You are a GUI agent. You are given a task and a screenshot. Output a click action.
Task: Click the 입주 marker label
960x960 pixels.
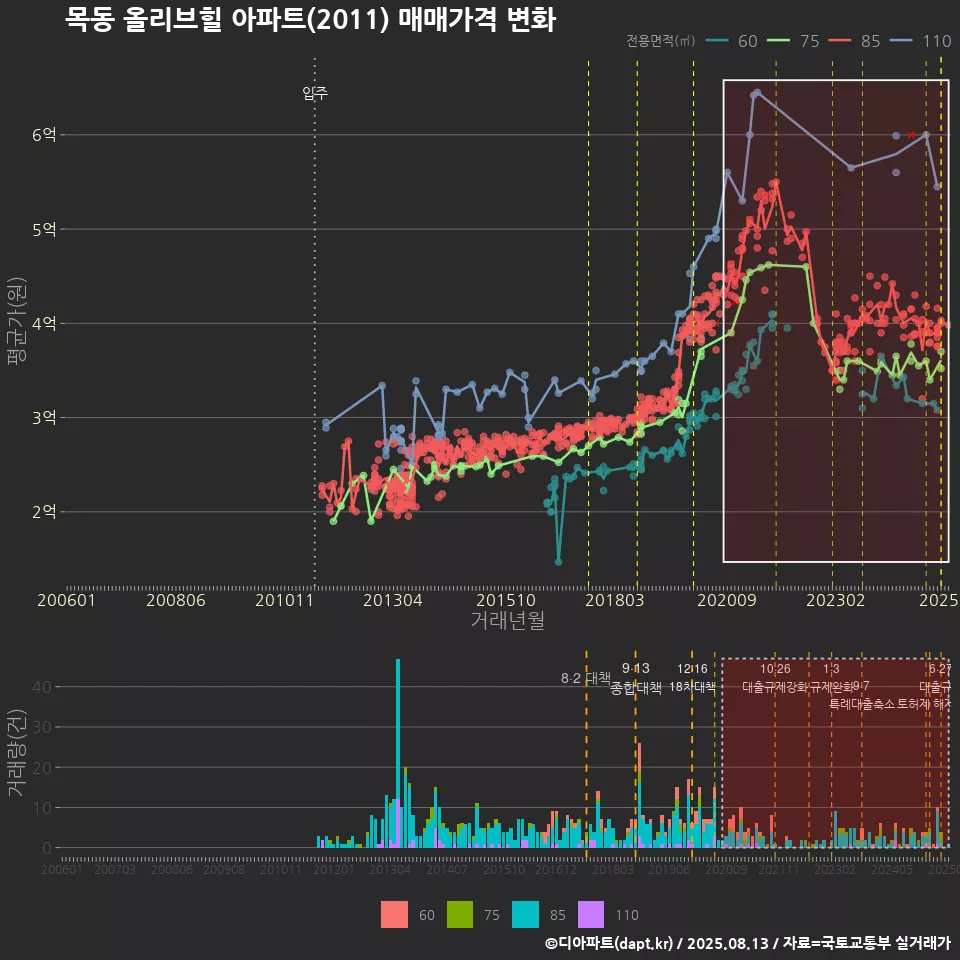pos(315,93)
